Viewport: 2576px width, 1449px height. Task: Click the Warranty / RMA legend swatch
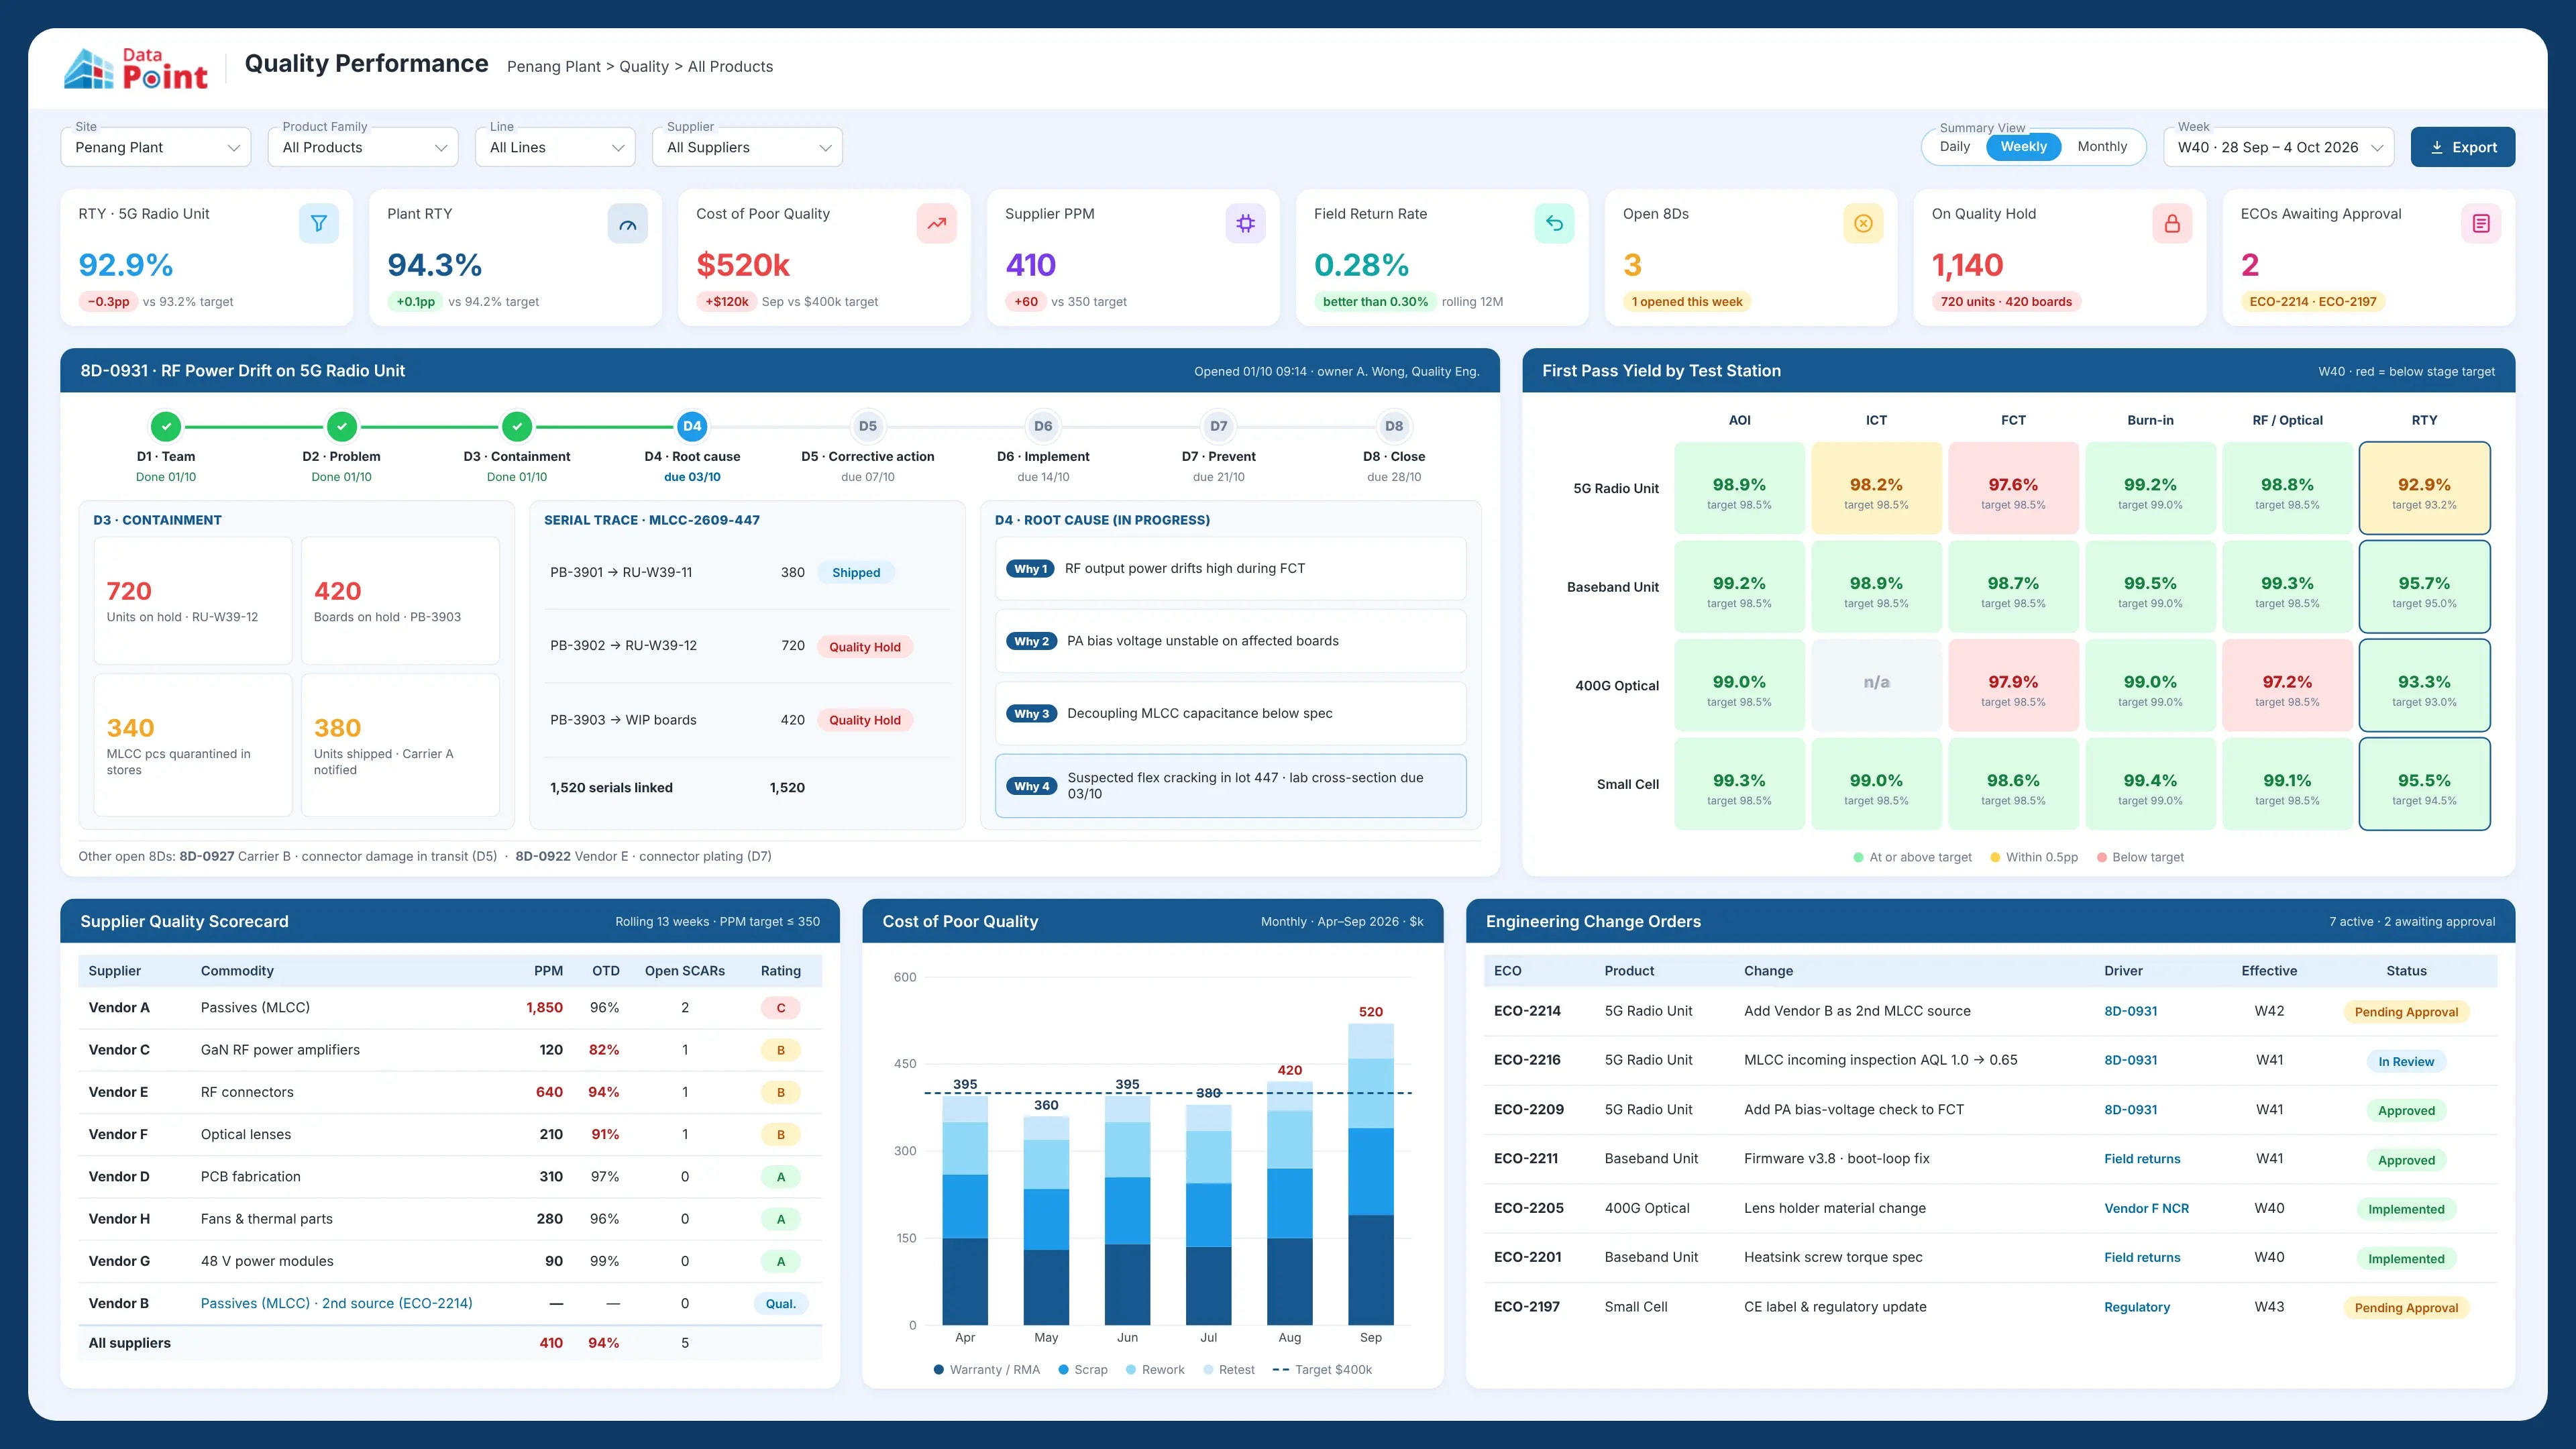click(x=938, y=1370)
